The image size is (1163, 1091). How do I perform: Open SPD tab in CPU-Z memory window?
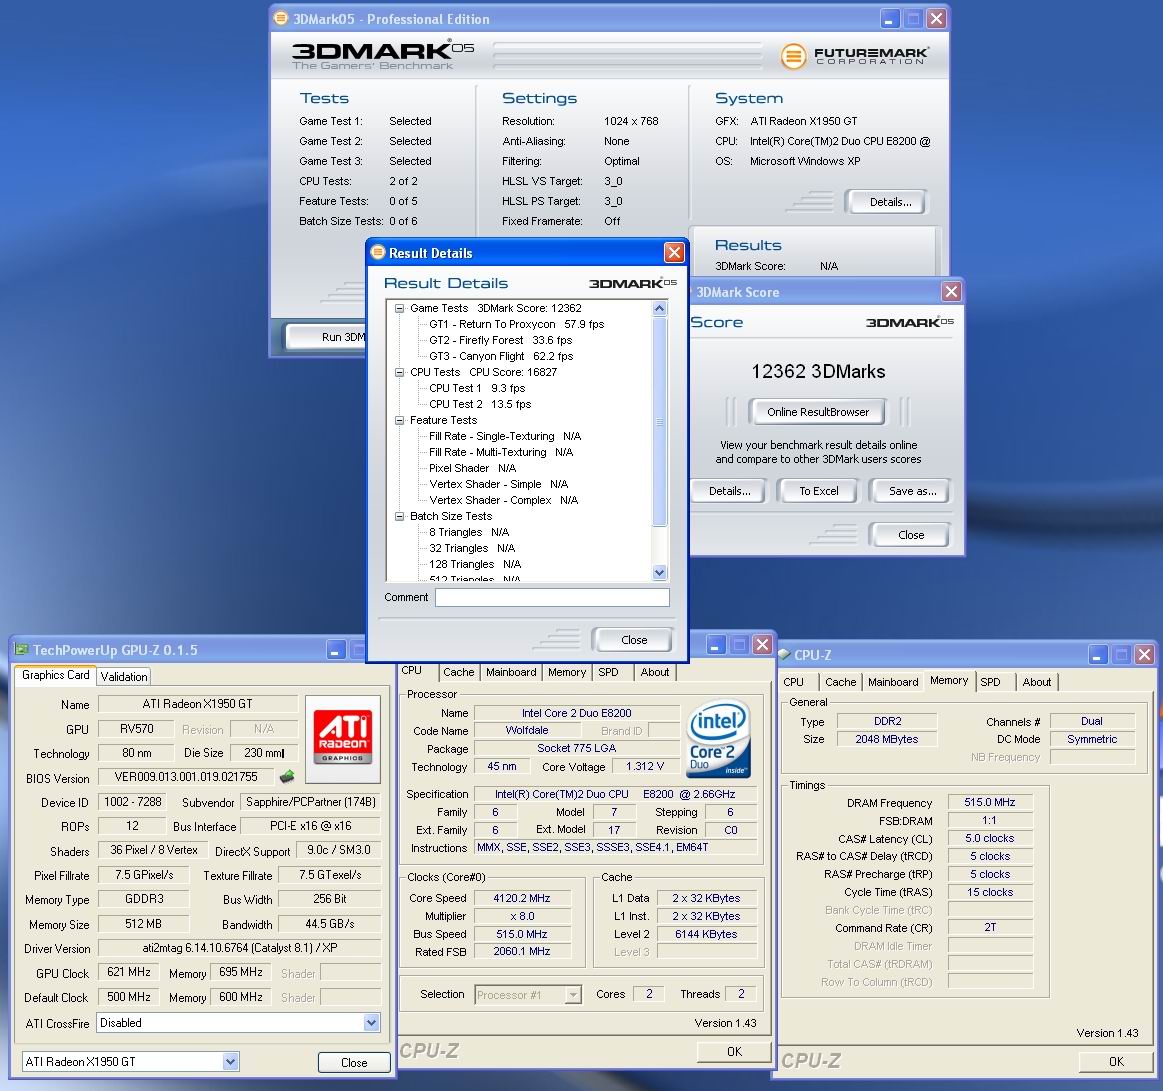click(x=990, y=682)
